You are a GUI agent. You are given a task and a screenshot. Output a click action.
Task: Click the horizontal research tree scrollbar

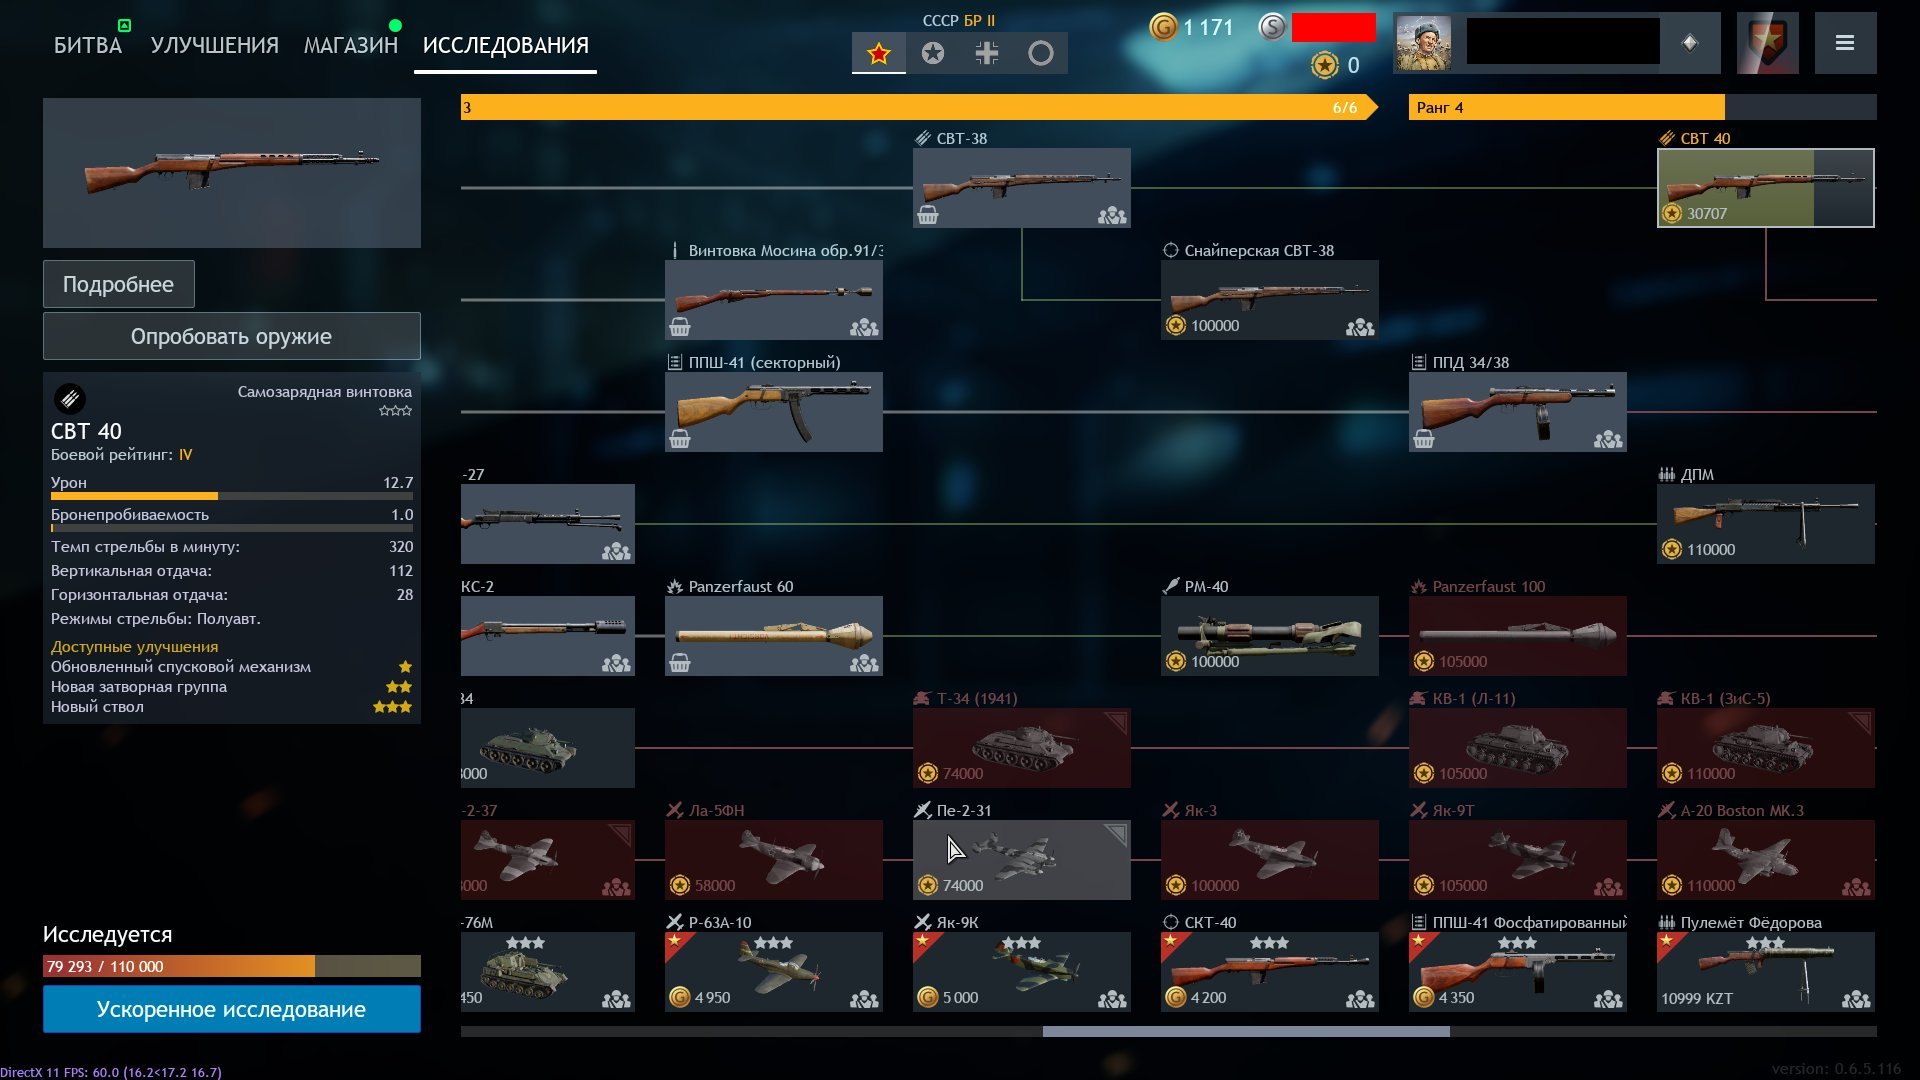click(x=1246, y=1031)
